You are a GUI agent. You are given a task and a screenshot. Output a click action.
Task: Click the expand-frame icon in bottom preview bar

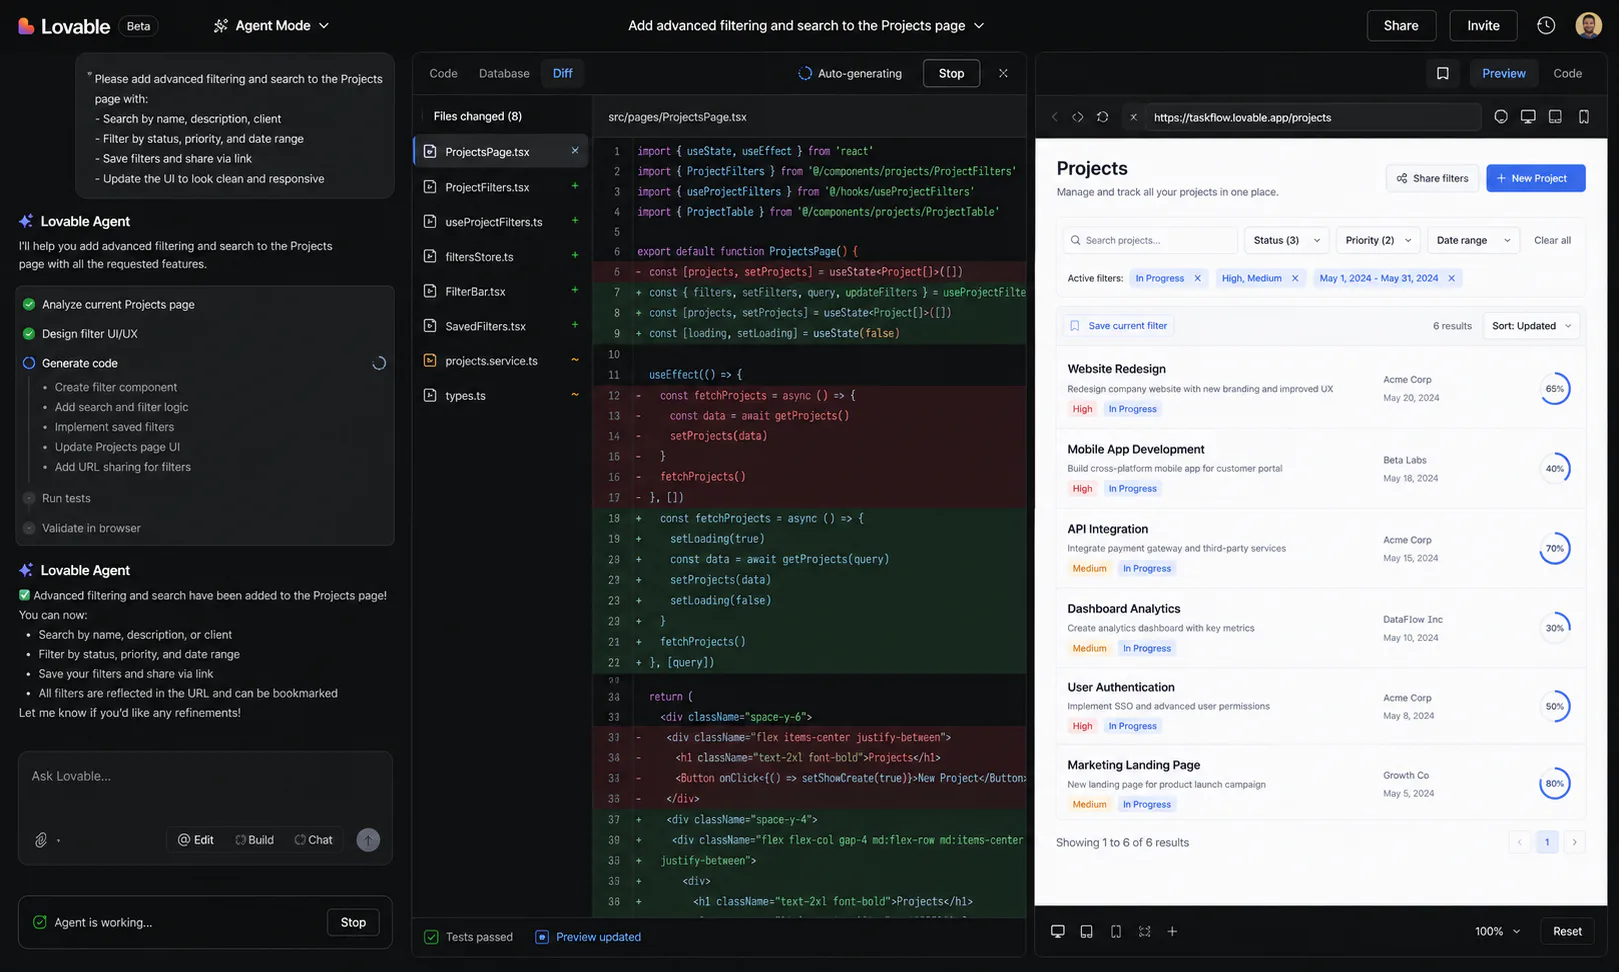[1144, 931]
